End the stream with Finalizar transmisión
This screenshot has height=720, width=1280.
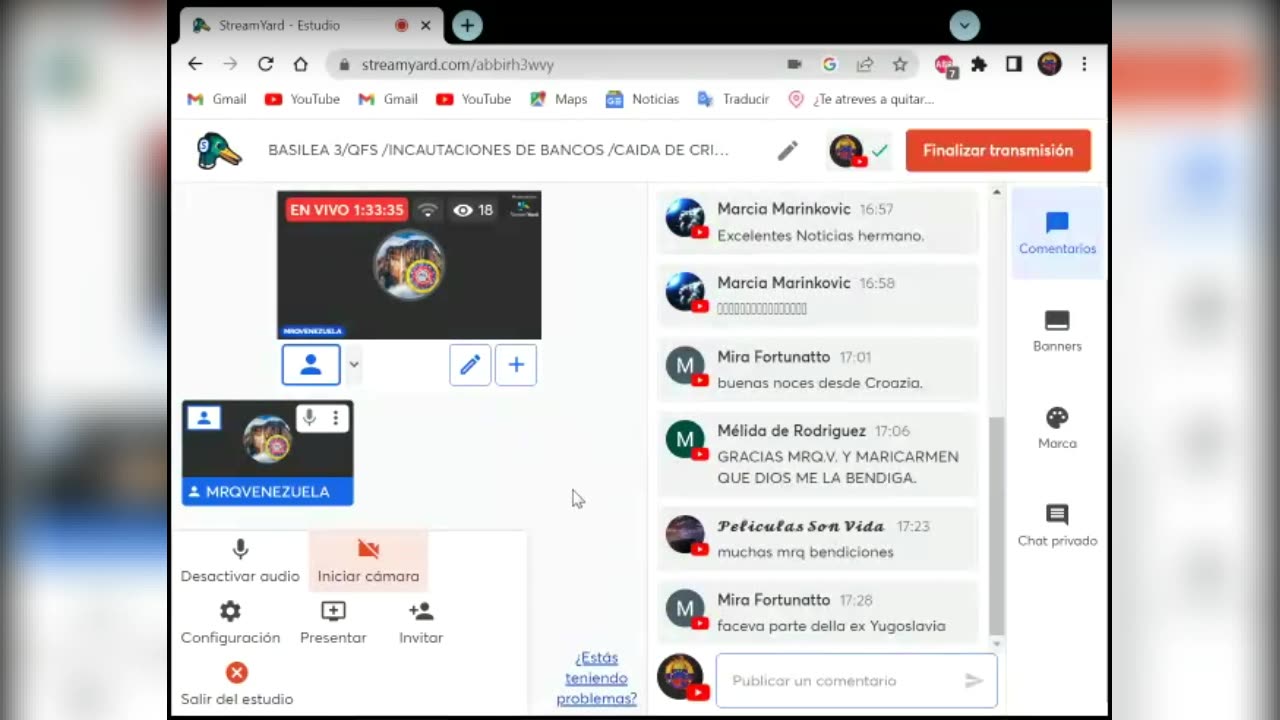pos(998,151)
